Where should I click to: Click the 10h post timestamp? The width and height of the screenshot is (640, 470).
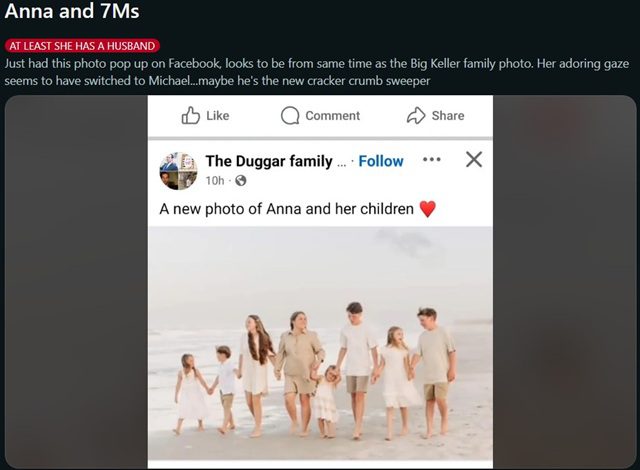pyautogui.click(x=215, y=181)
